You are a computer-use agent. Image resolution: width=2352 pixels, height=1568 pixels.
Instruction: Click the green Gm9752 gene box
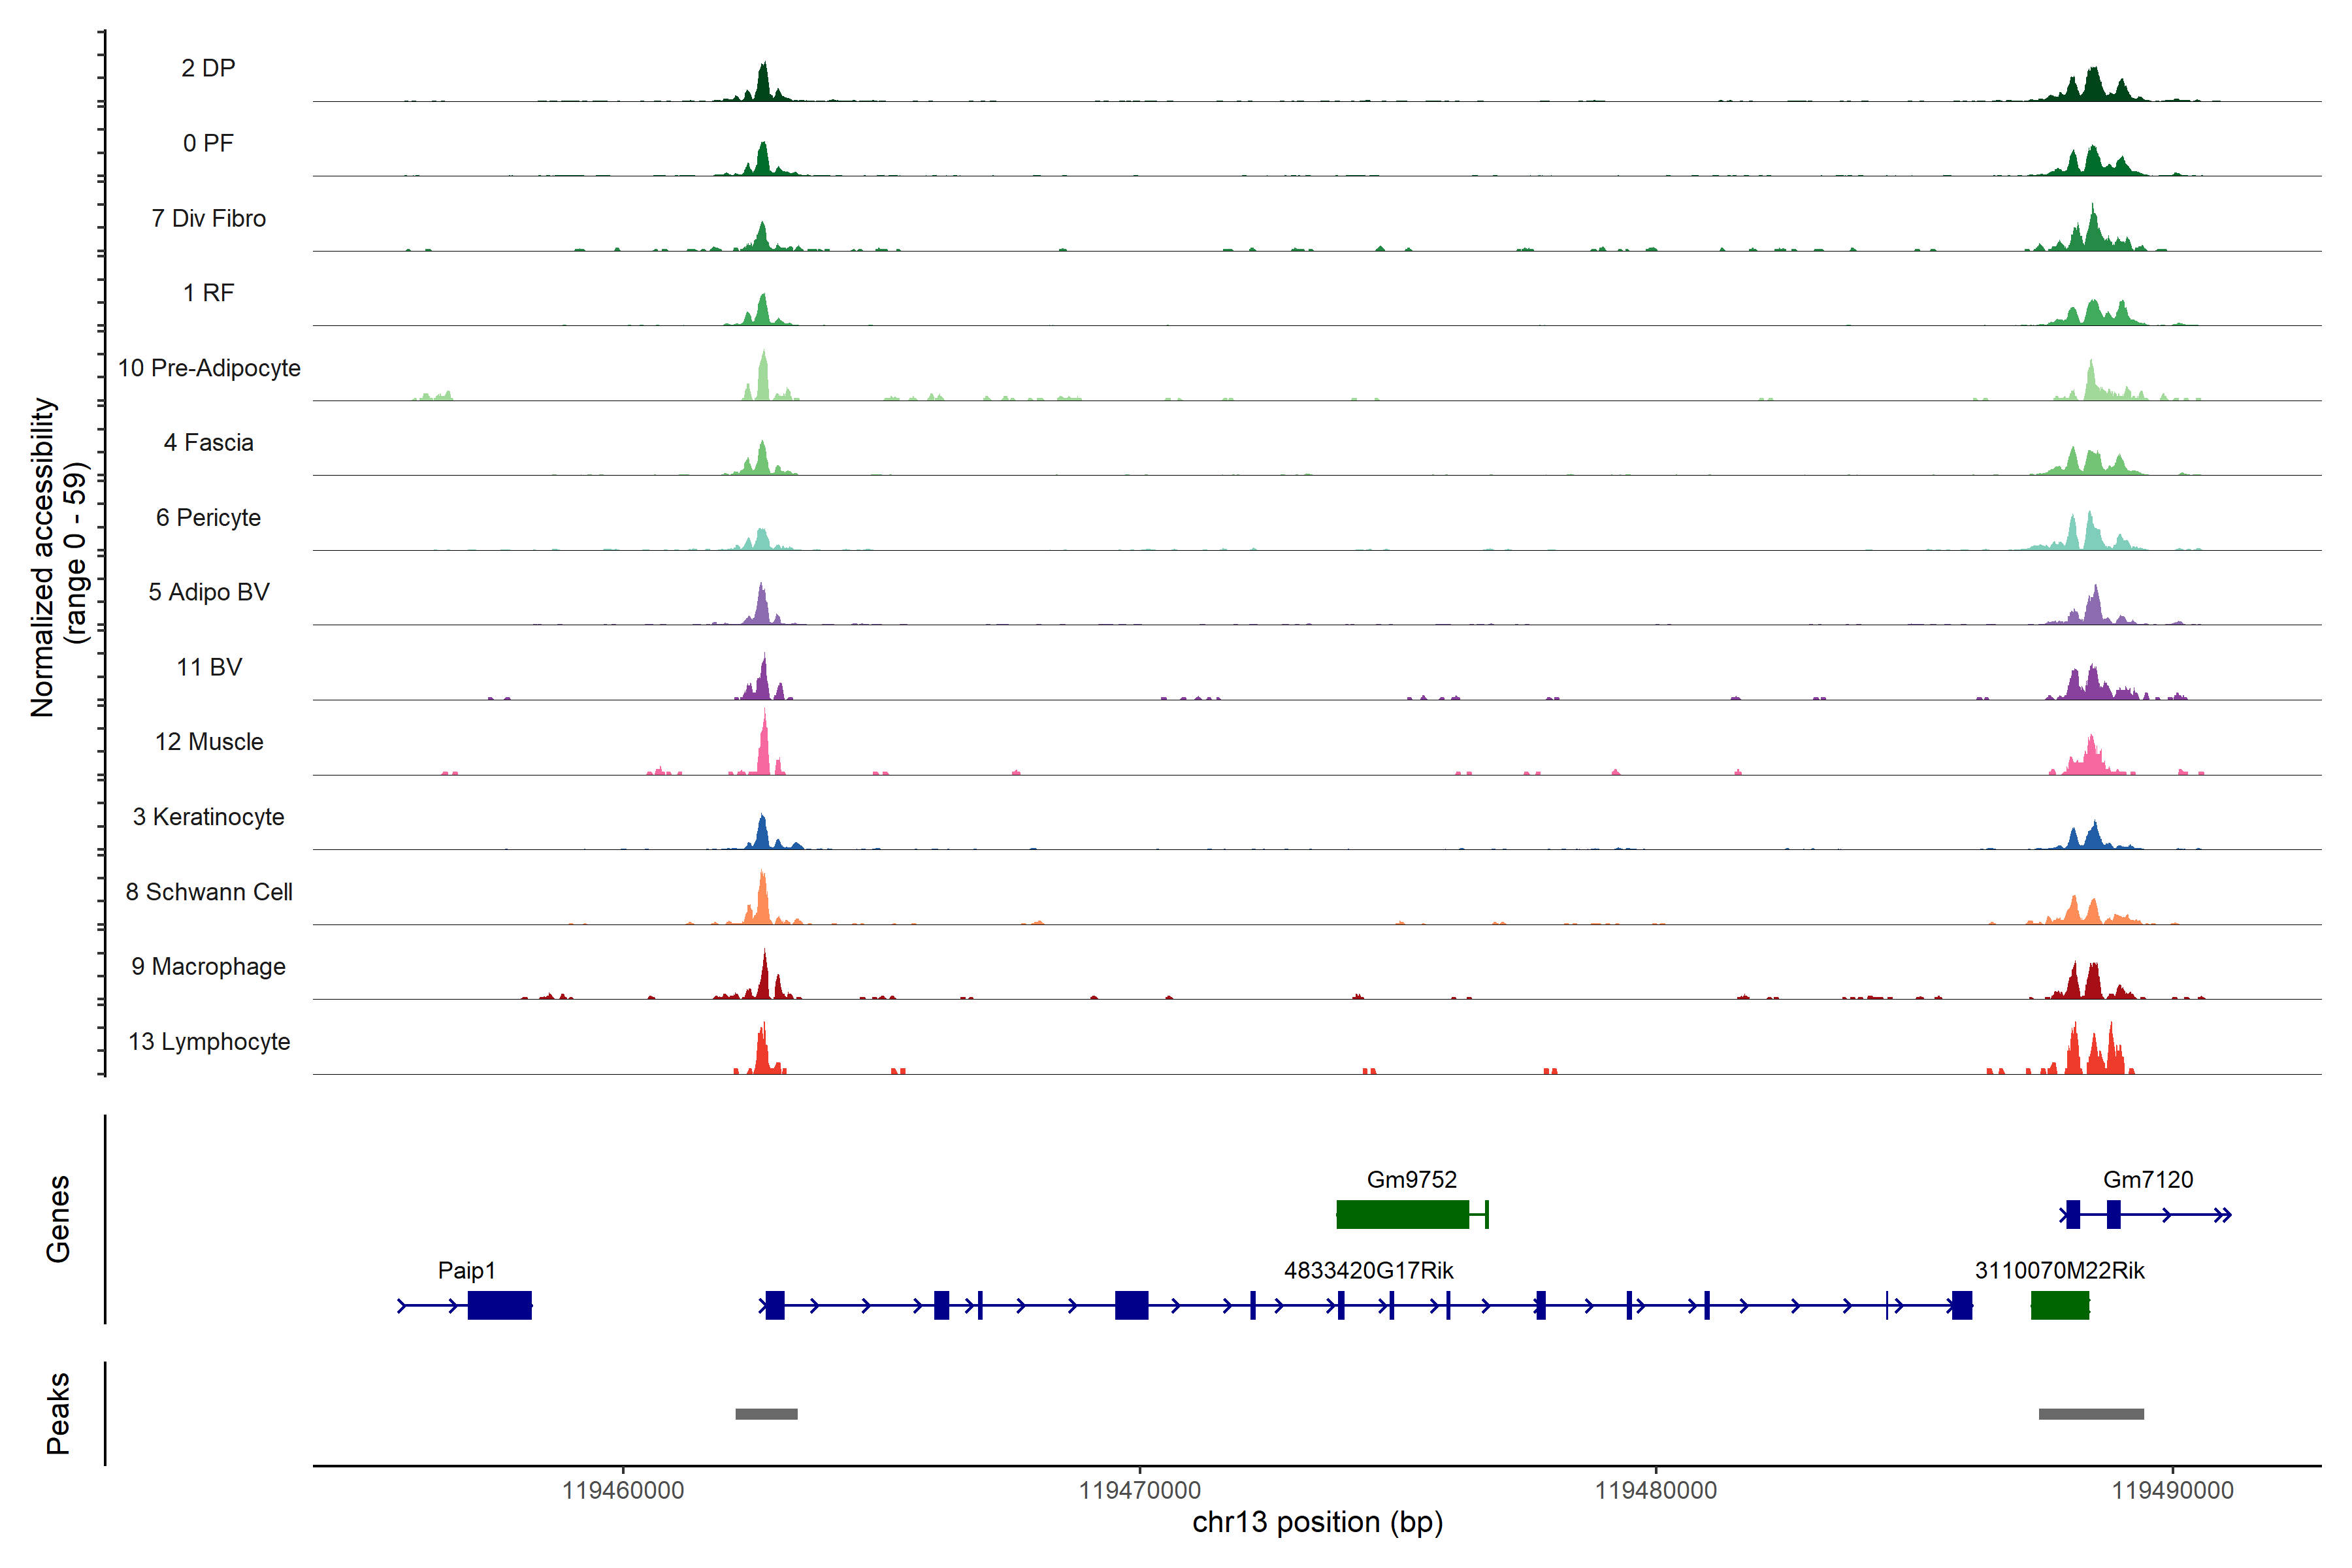pyautogui.click(x=1402, y=1214)
